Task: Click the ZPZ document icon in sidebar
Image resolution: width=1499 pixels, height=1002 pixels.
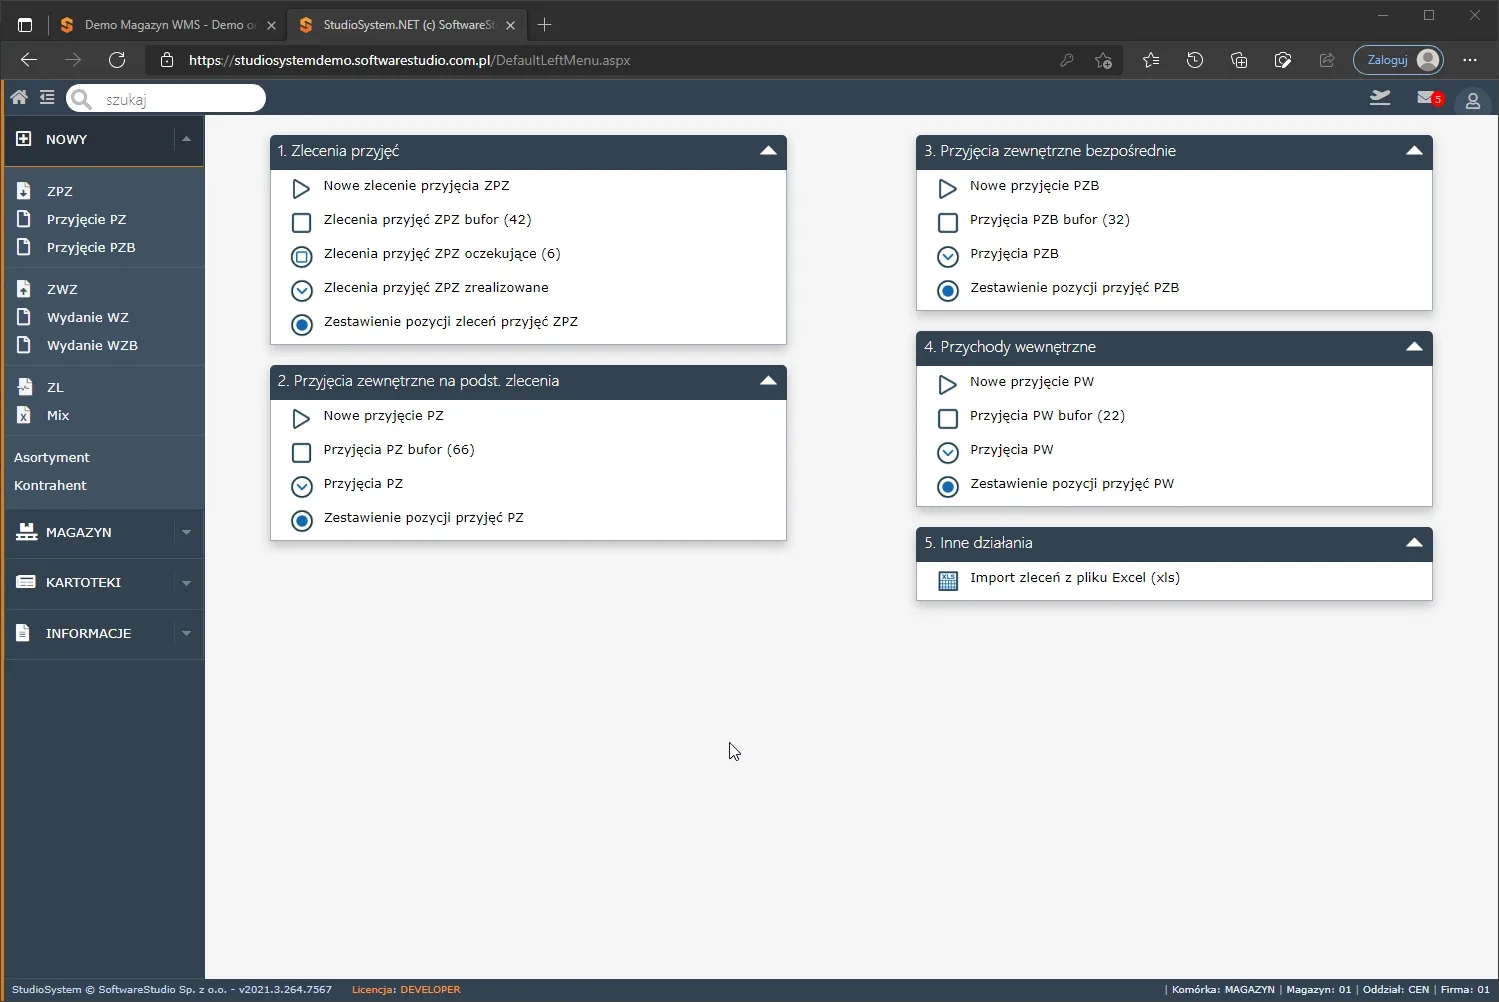Action: click(x=24, y=190)
